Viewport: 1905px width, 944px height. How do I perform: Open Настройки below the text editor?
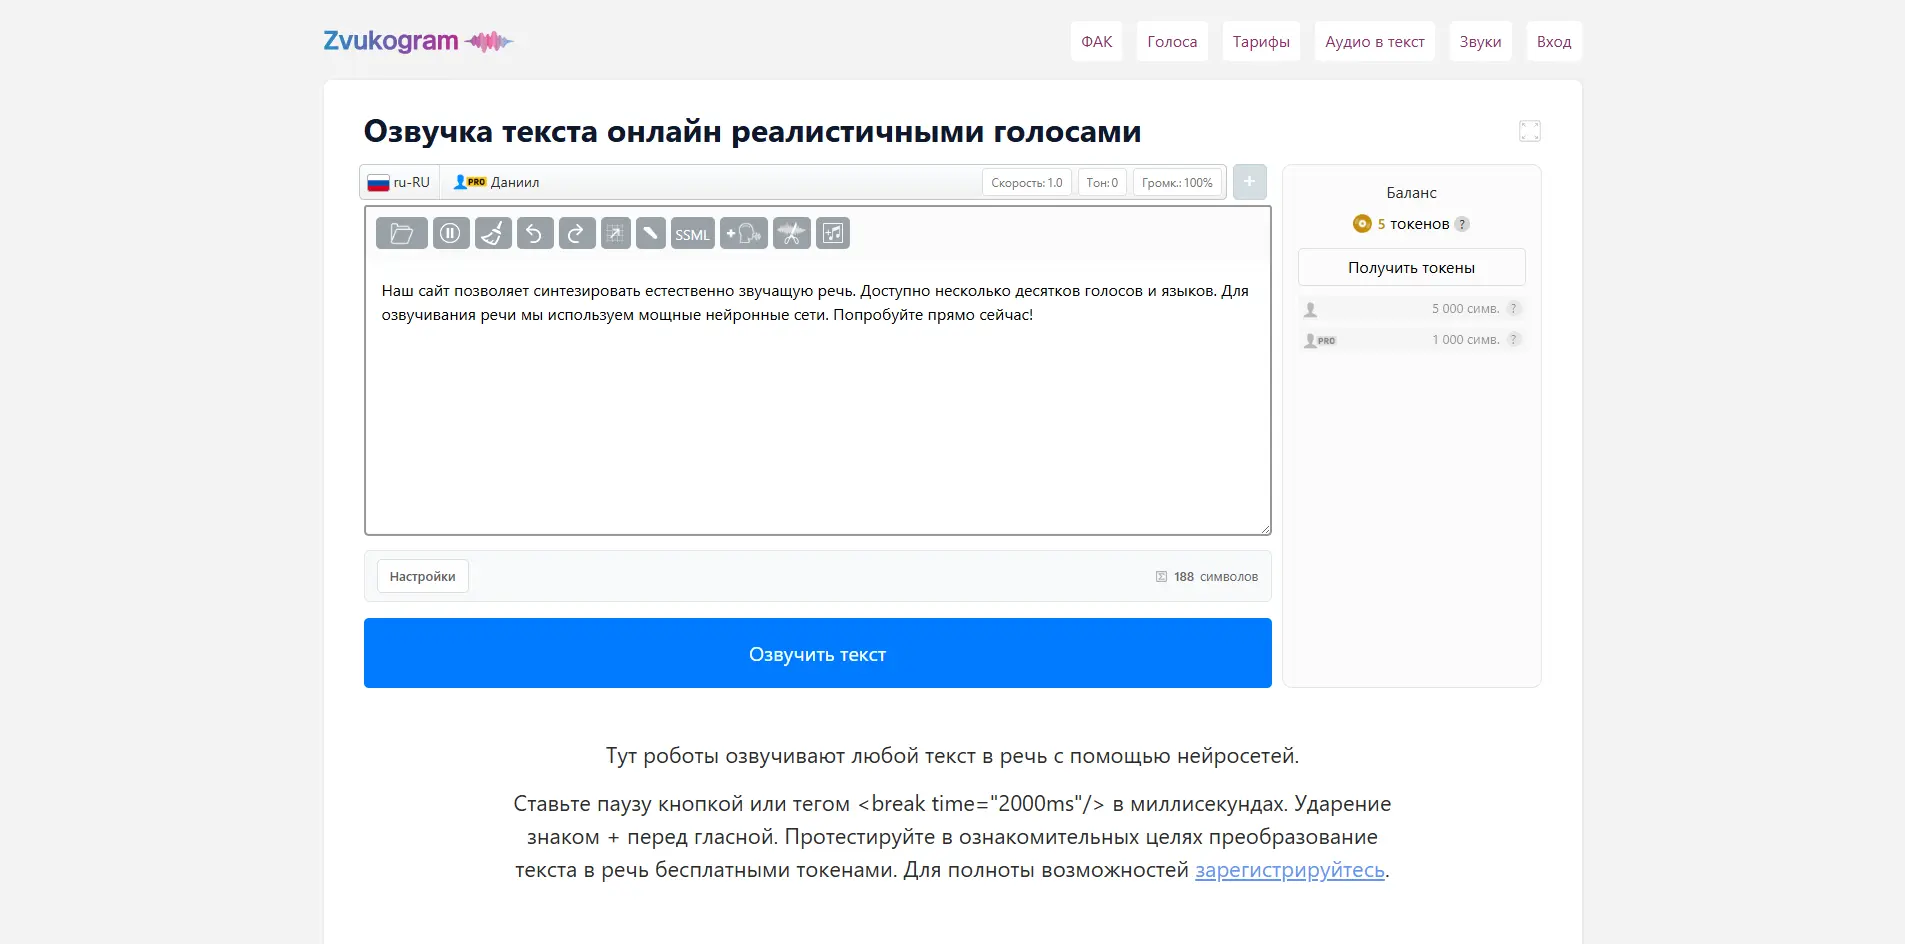423,576
